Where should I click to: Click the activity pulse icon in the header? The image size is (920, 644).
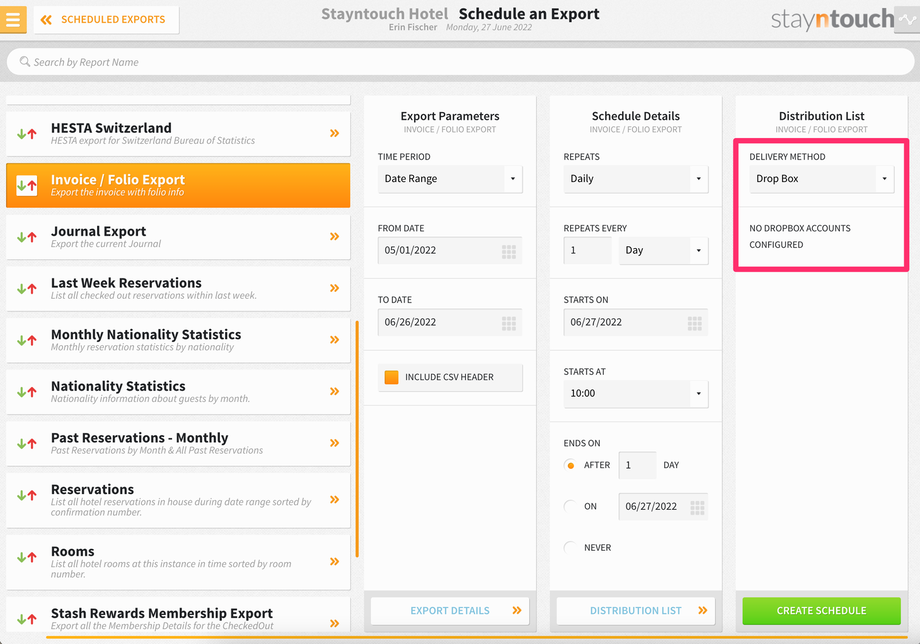(x=907, y=20)
